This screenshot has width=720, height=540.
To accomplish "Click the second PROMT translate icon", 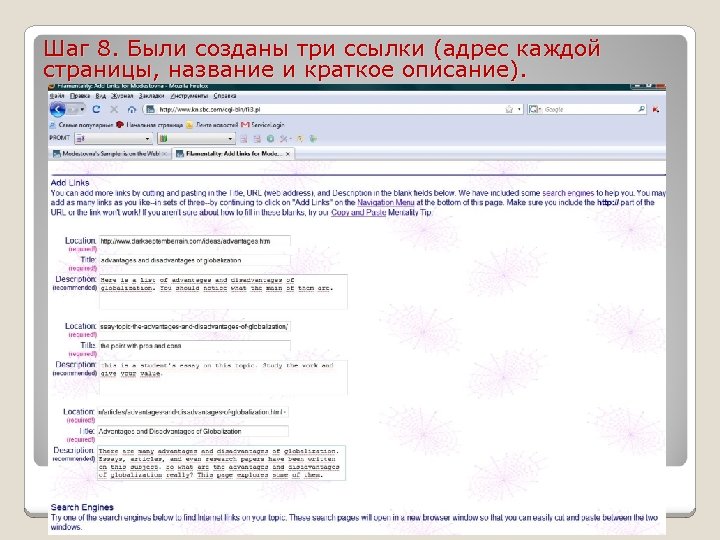I will click(257, 138).
